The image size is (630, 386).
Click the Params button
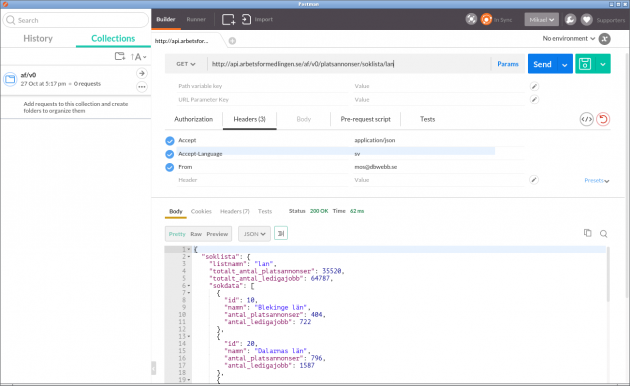(x=508, y=64)
